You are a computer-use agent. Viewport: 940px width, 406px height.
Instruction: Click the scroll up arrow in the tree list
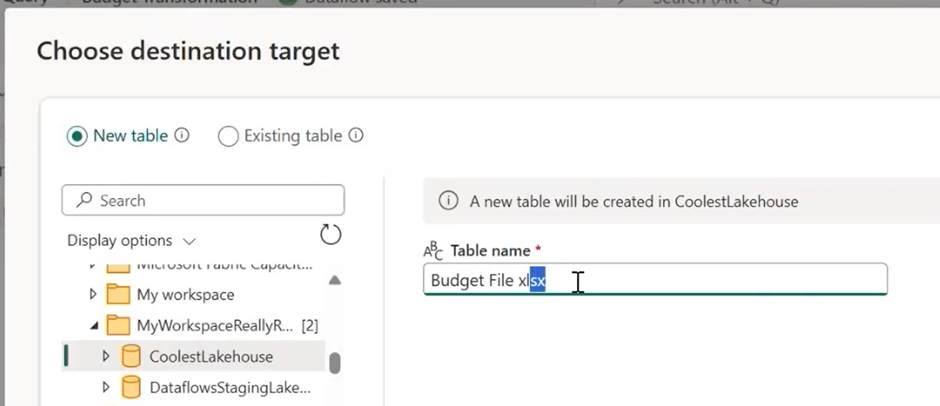pos(335,281)
